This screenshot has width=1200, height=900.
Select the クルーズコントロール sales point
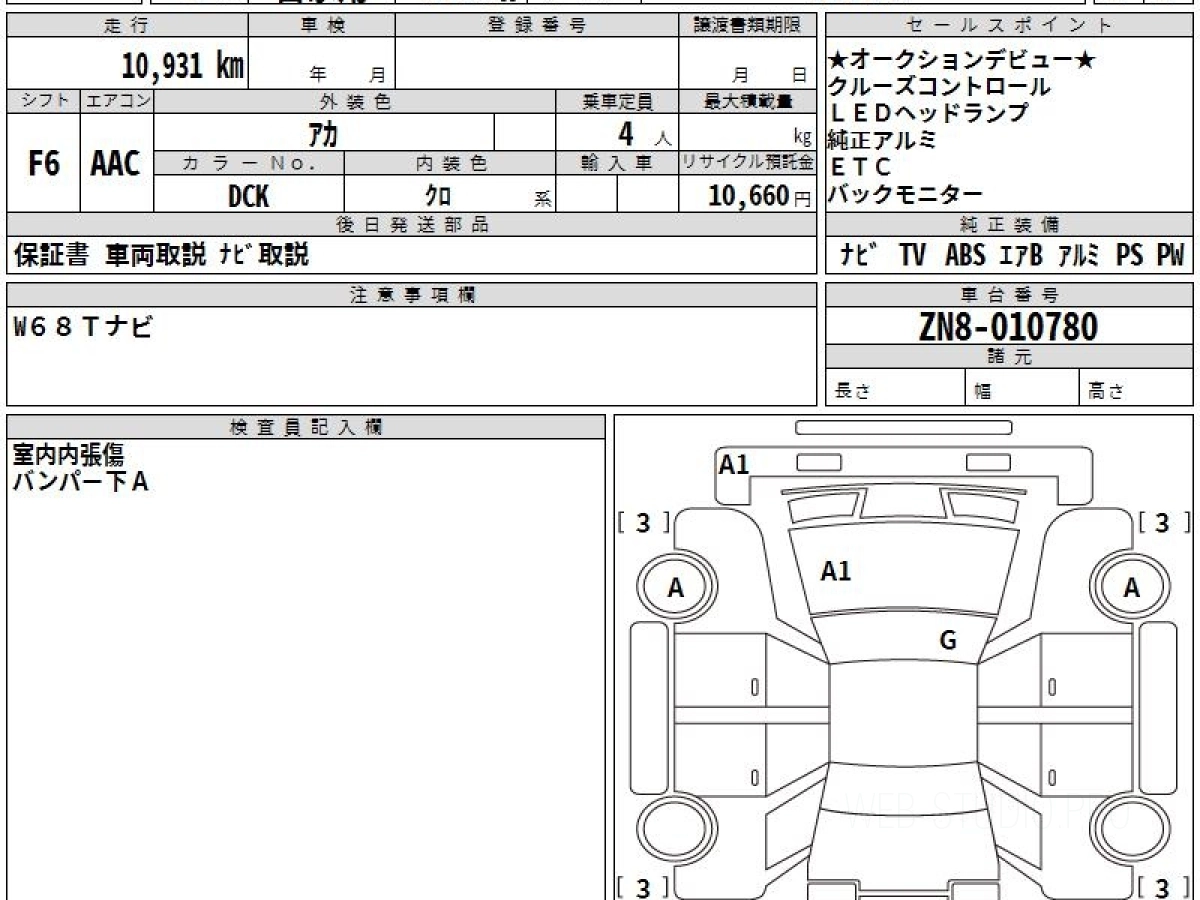940,87
